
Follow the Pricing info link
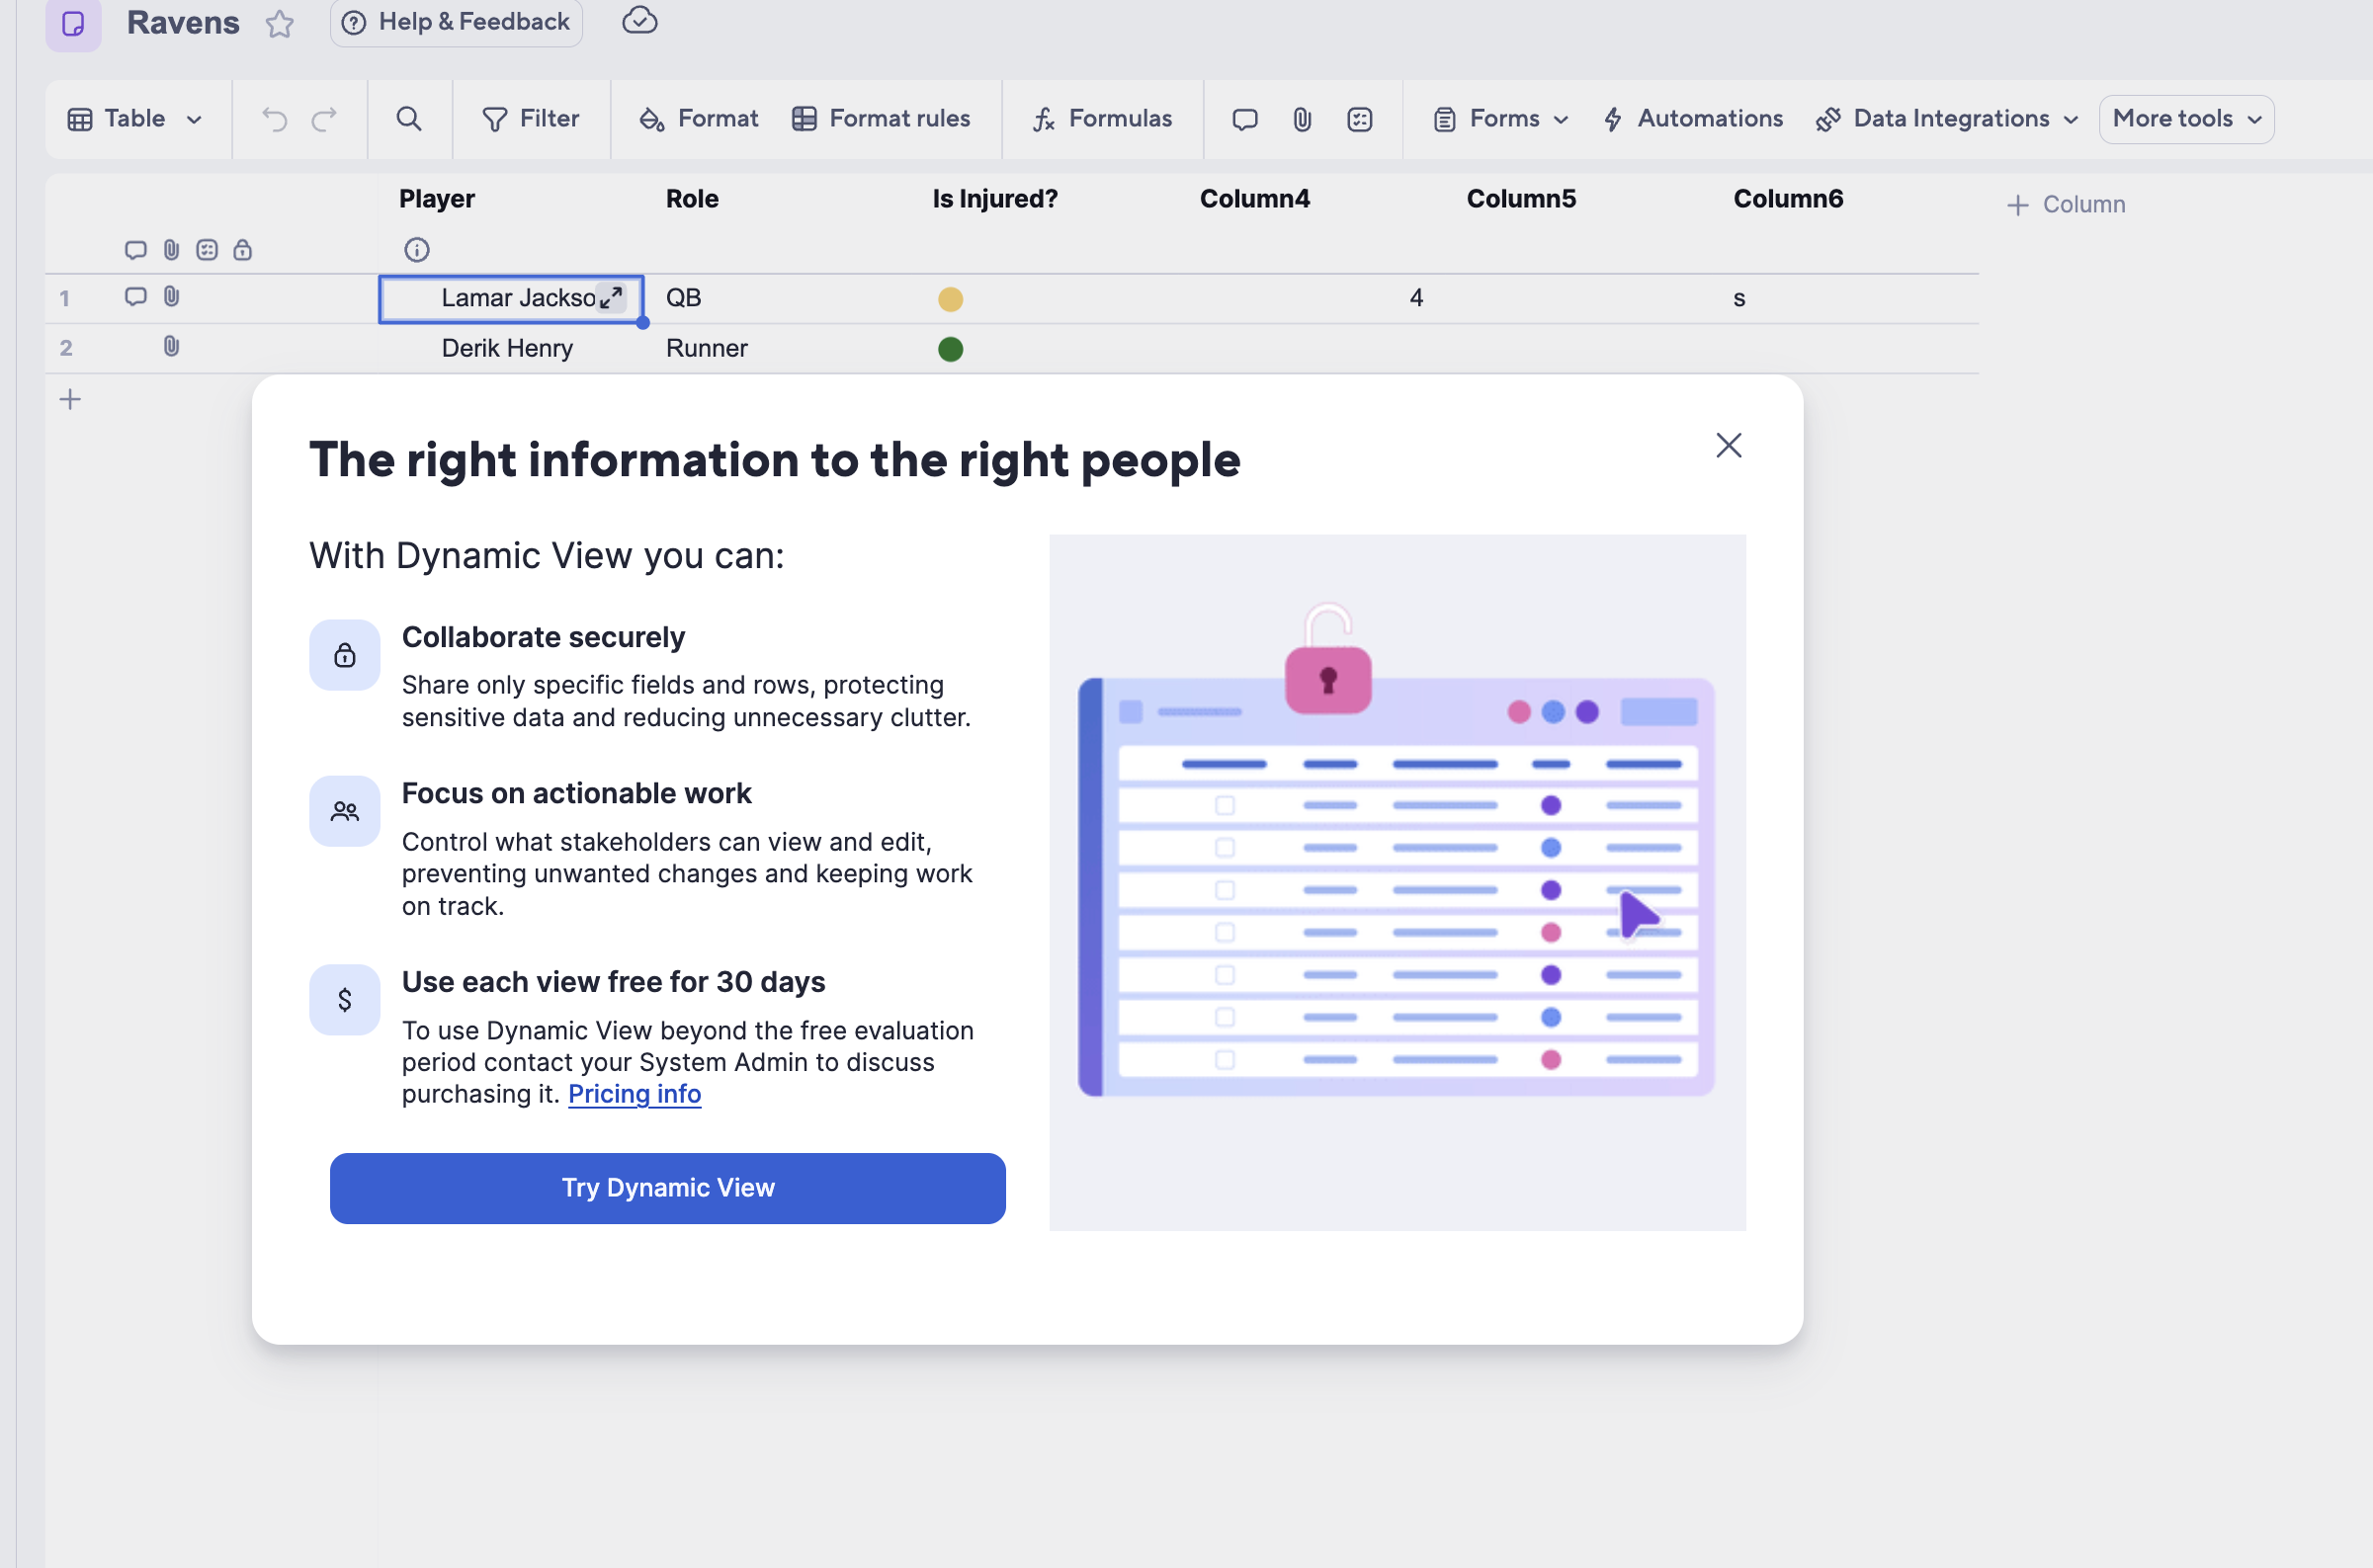634,1094
